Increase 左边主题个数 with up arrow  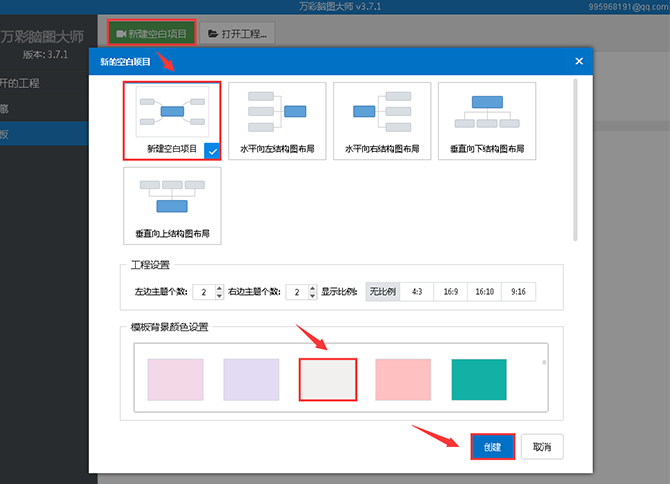[x=220, y=288]
